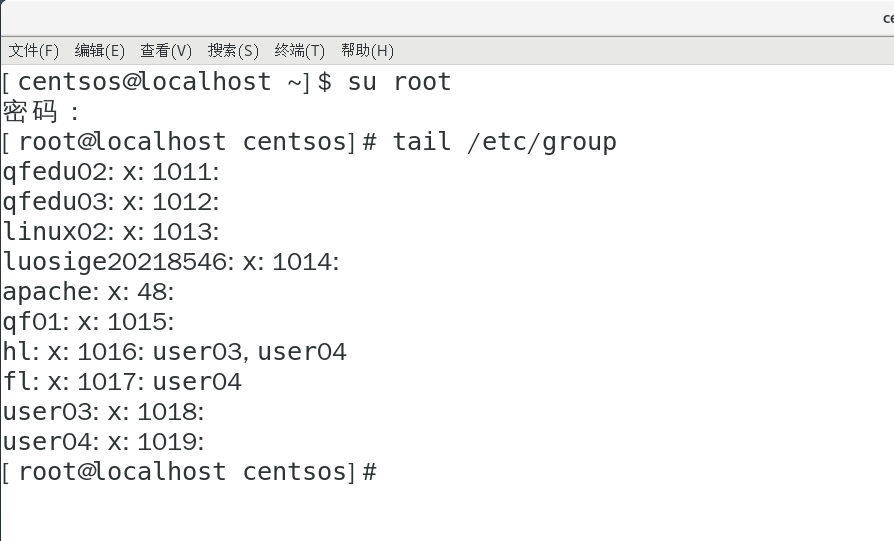Click the hl group line listing user03, user04
This screenshot has width=894, height=541.
(175, 352)
